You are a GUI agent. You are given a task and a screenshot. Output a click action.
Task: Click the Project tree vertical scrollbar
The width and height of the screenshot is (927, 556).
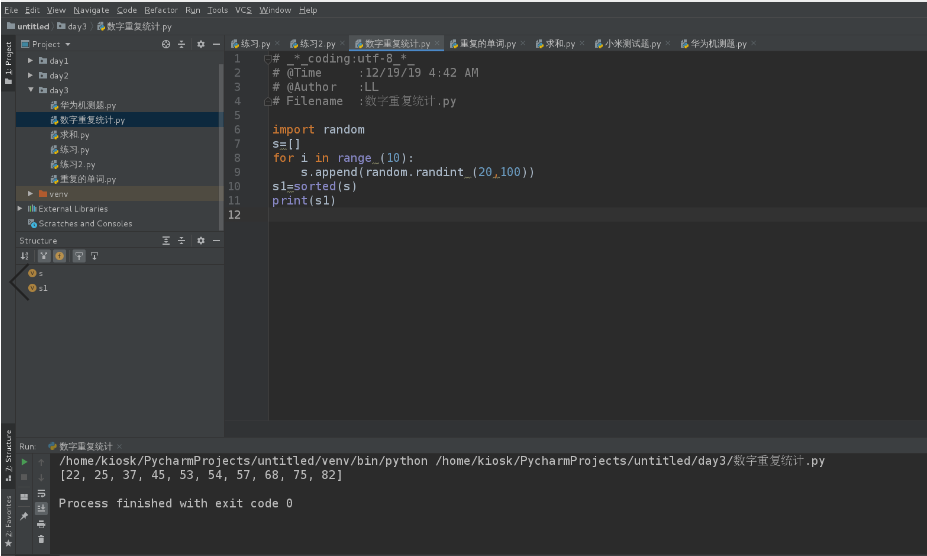point(221,145)
